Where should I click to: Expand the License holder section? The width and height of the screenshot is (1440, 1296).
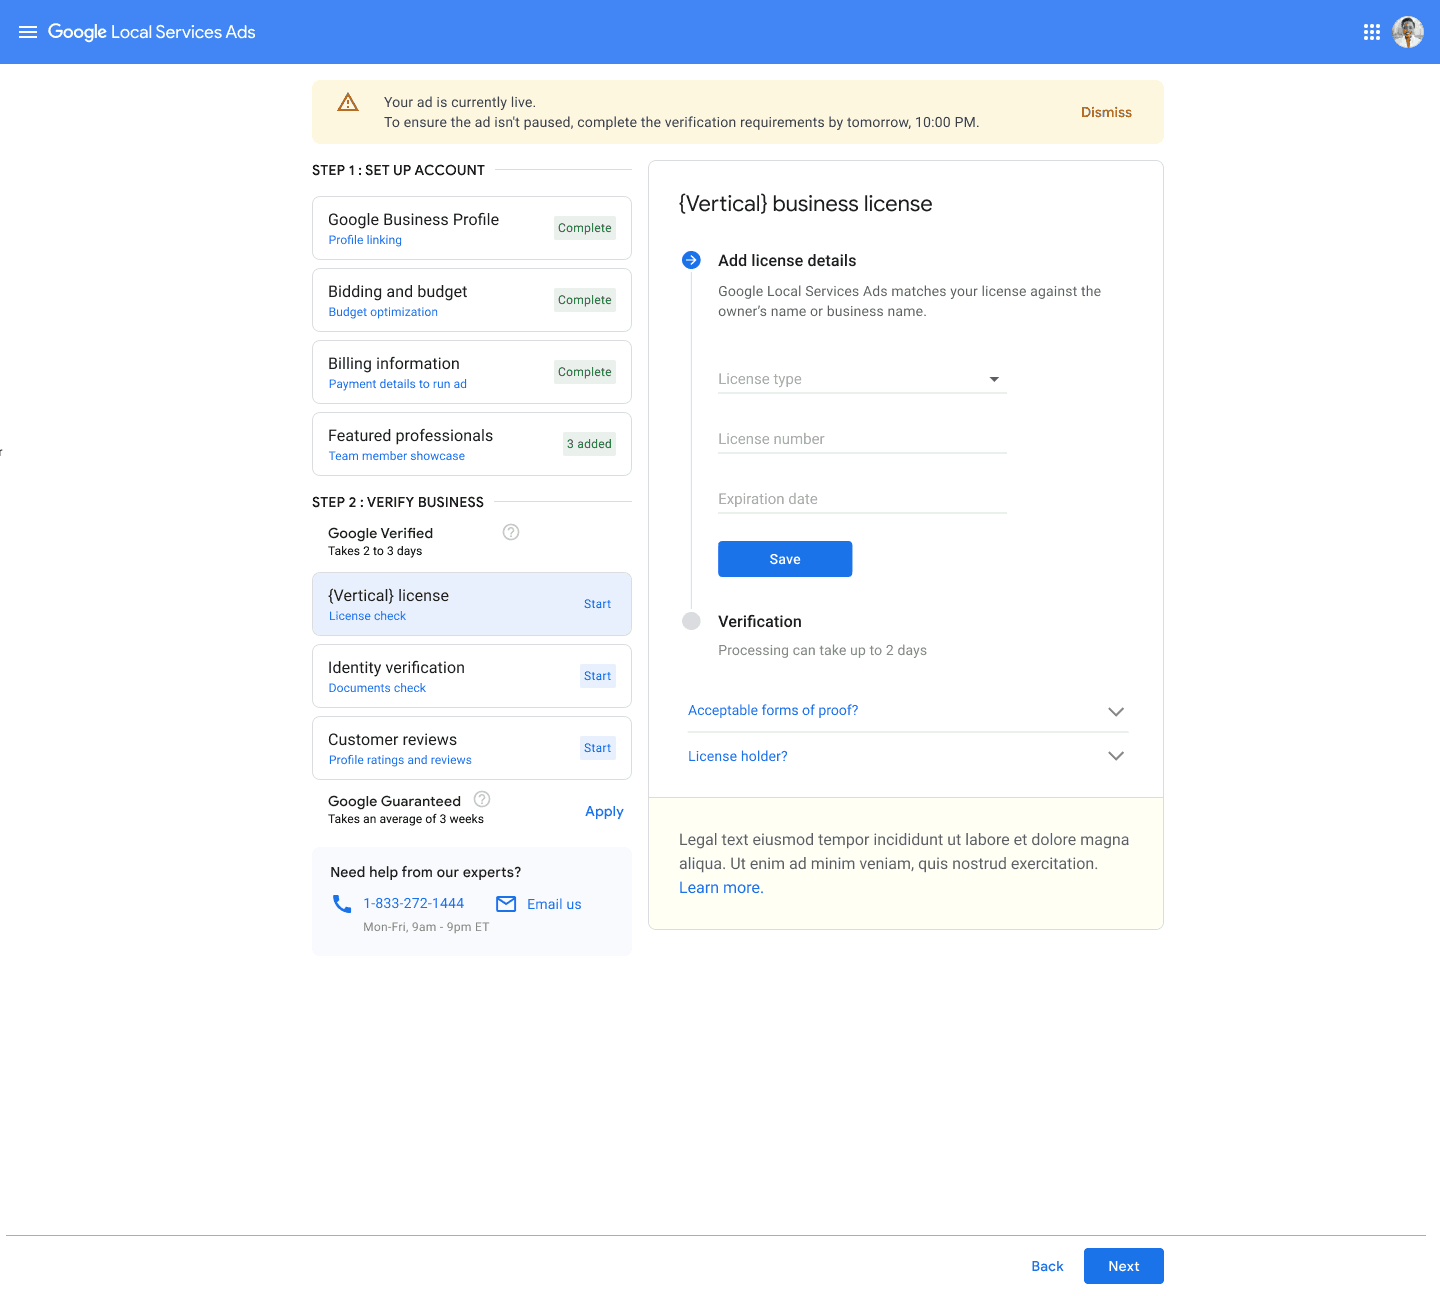pos(906,756)
